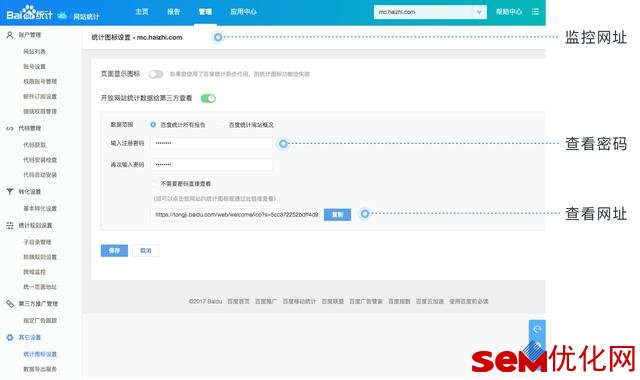Image resolution: width=640 pixels, height=380 pixels.
Task: Open 数据导出服务 in the sidebar
Action: (40, 369)
